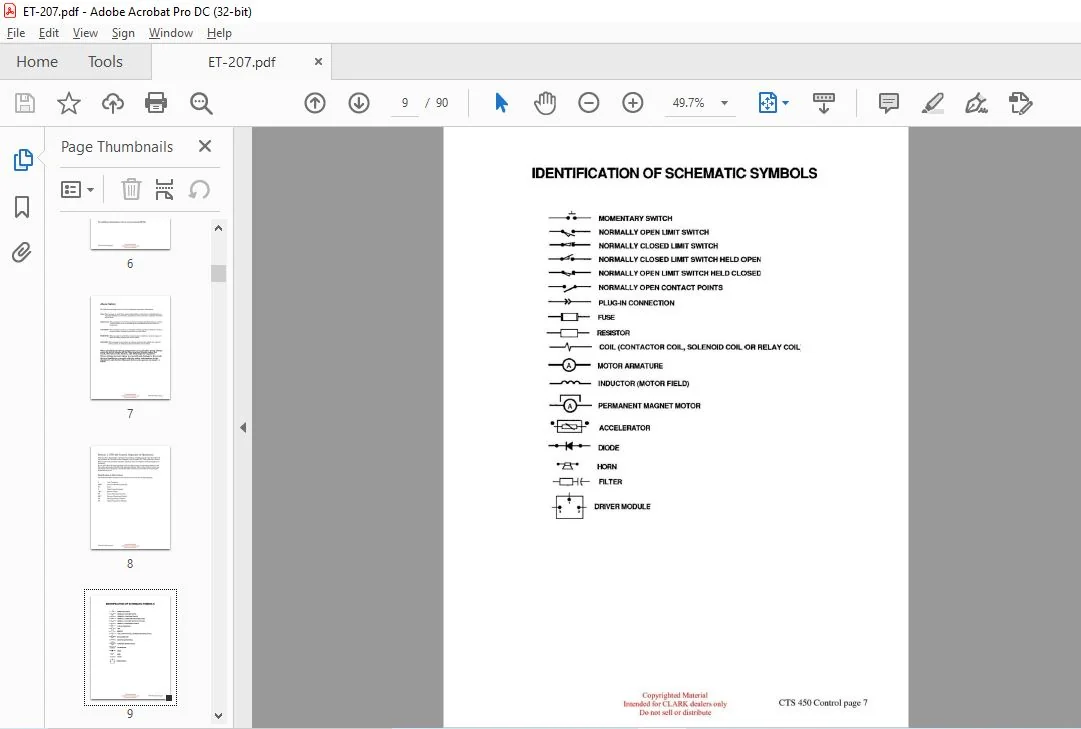The image size is (1081, 729).
Task: Click the MOTOR ARMATURE label
Action: [x=630, y=366]
